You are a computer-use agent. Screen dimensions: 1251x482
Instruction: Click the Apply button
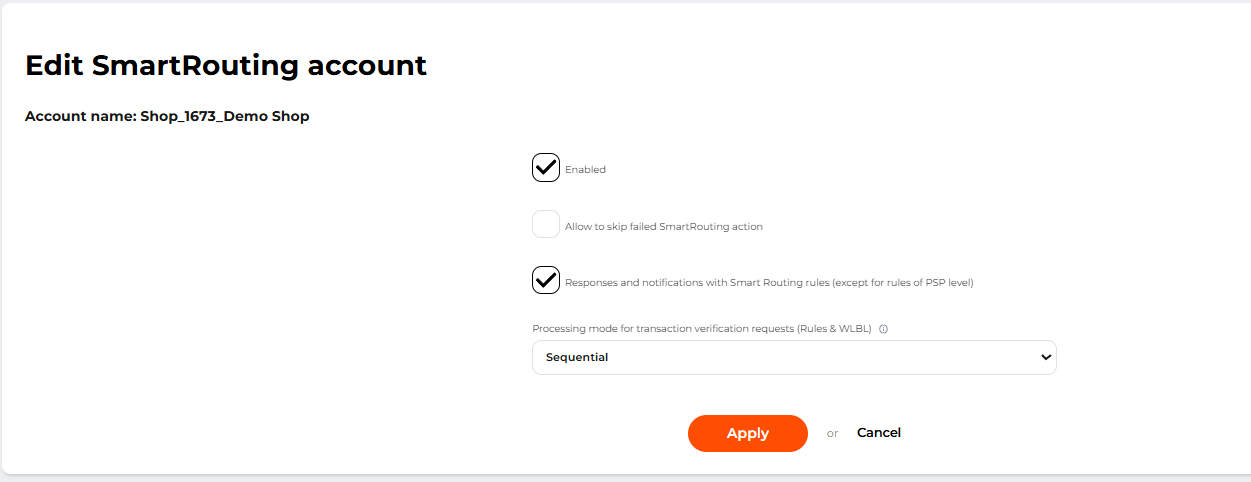click(x=747, y=433)
